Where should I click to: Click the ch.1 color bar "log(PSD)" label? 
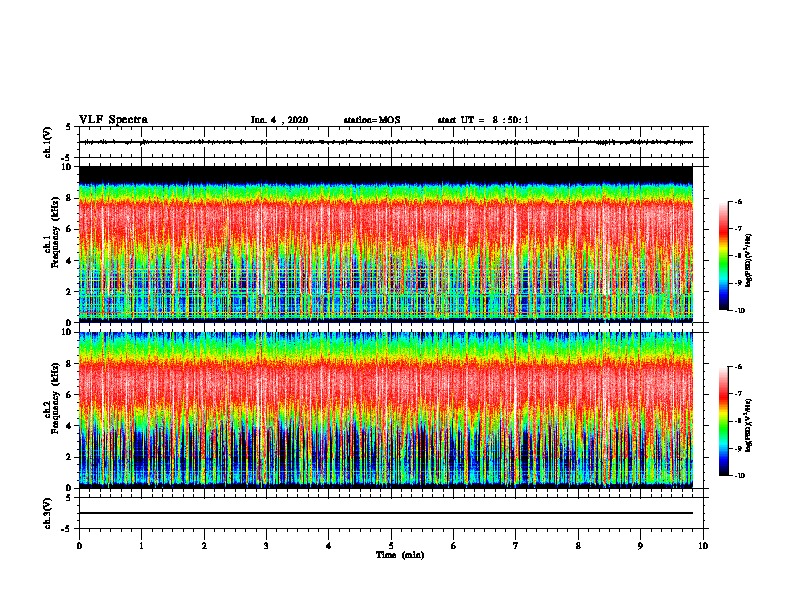click(x=748, y=260)
